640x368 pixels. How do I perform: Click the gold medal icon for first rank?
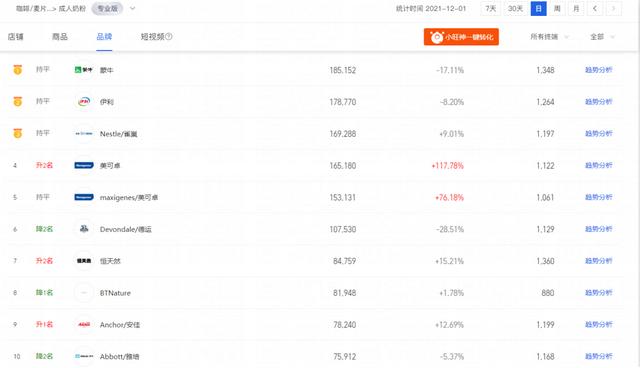18,70
